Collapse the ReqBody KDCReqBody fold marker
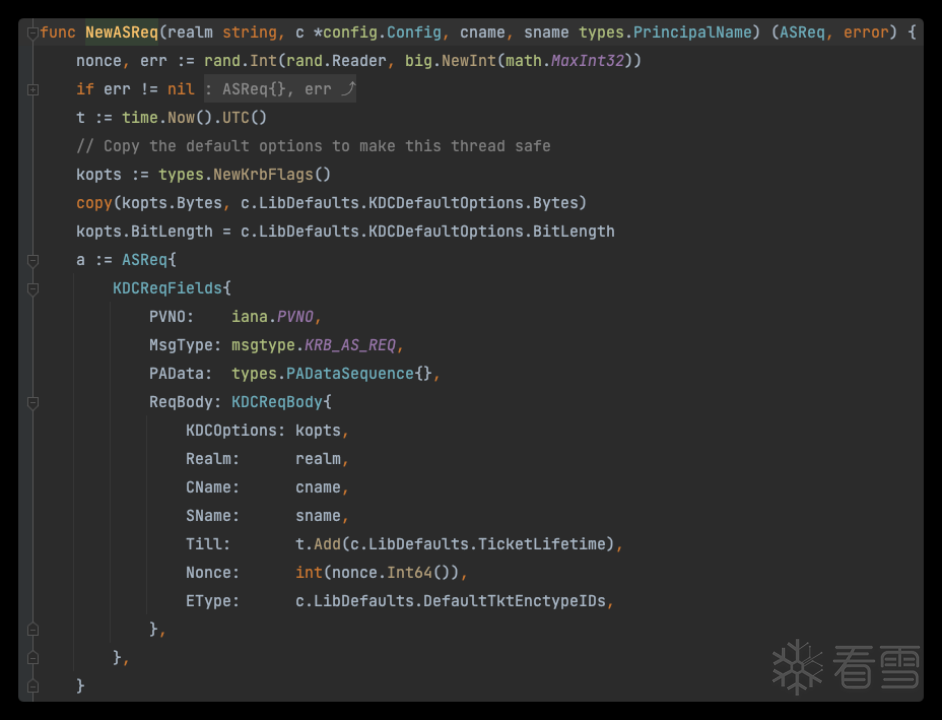The width and height of the screenshot is (942, 720). click(33, 402)
